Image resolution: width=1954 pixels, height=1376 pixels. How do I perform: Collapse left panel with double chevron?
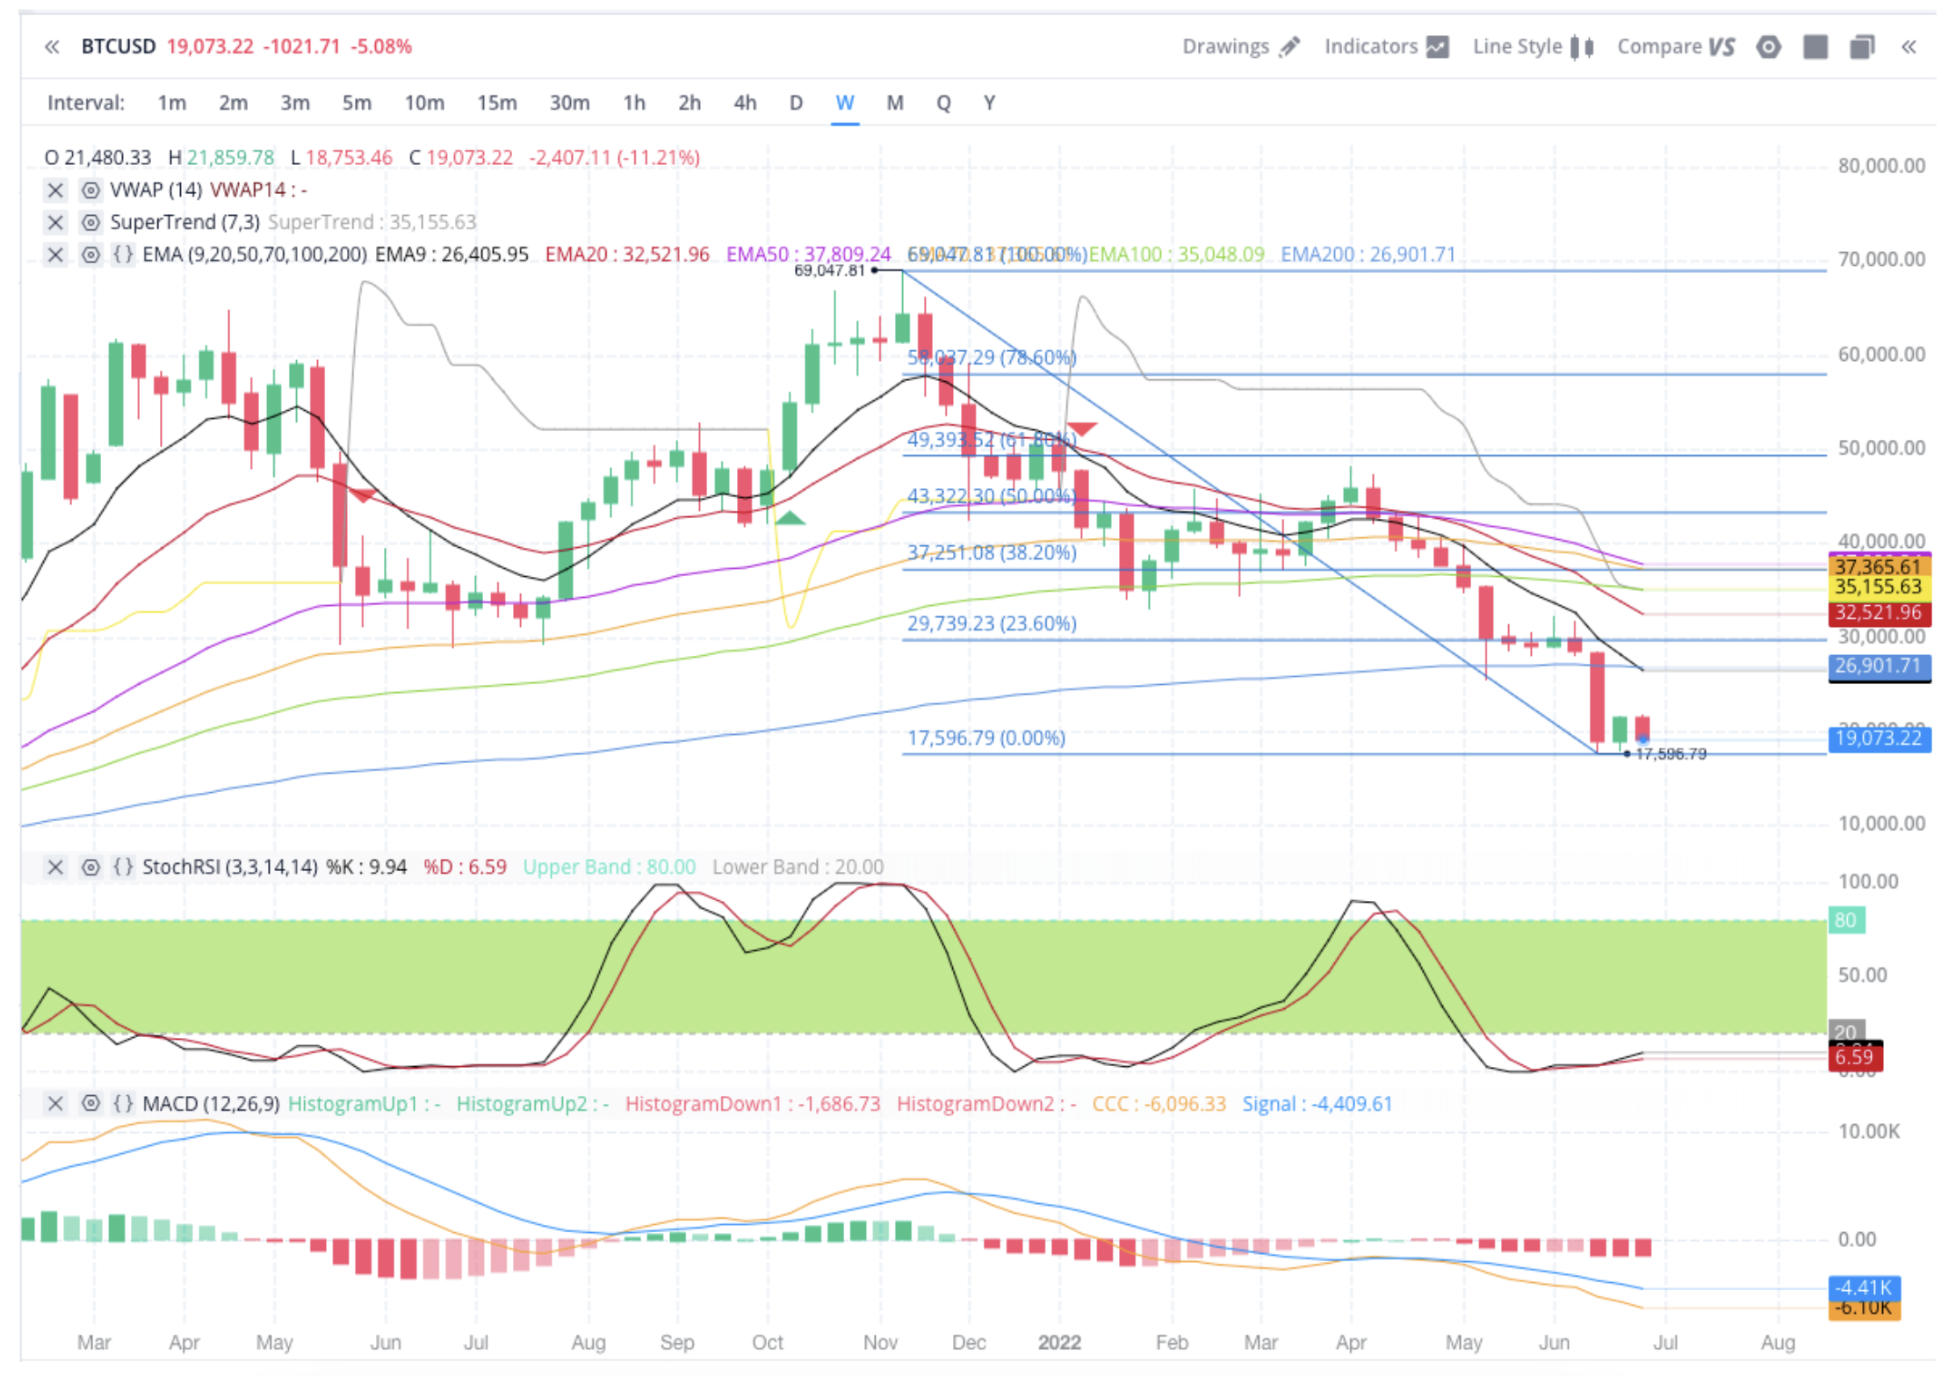(x=52, y=46)
